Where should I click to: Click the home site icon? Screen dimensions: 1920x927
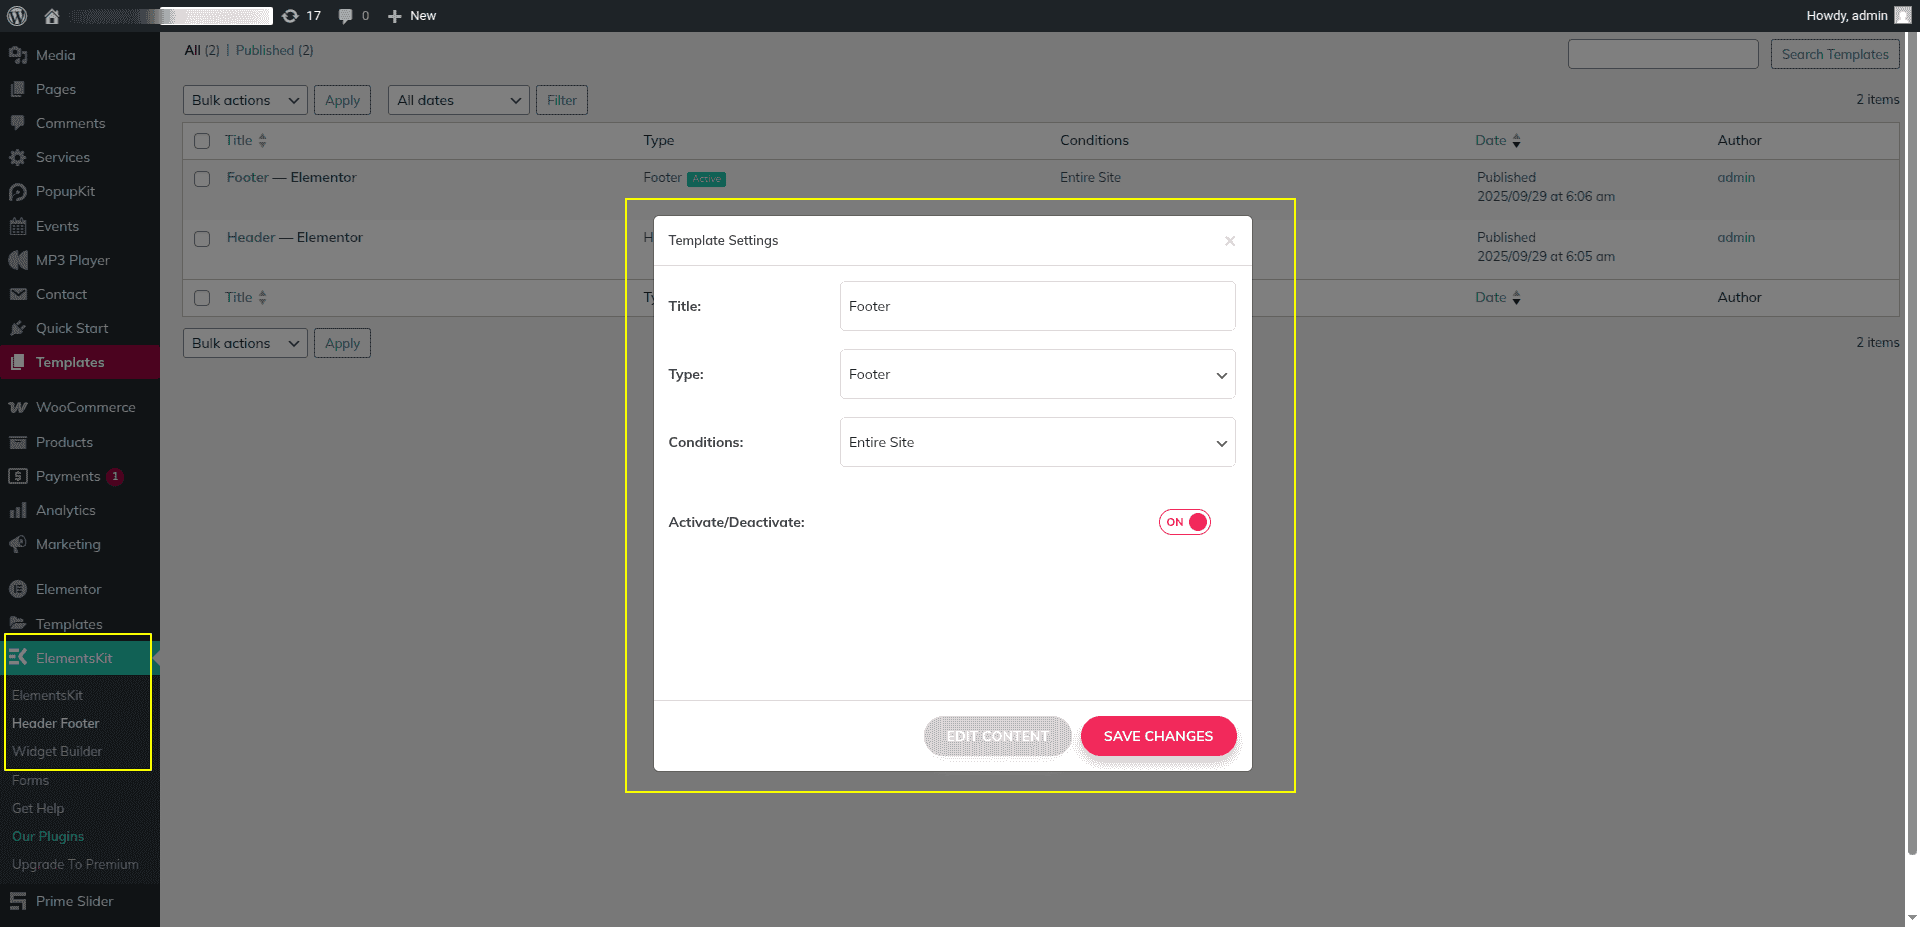pyautogui.click(x=52, y=16)
